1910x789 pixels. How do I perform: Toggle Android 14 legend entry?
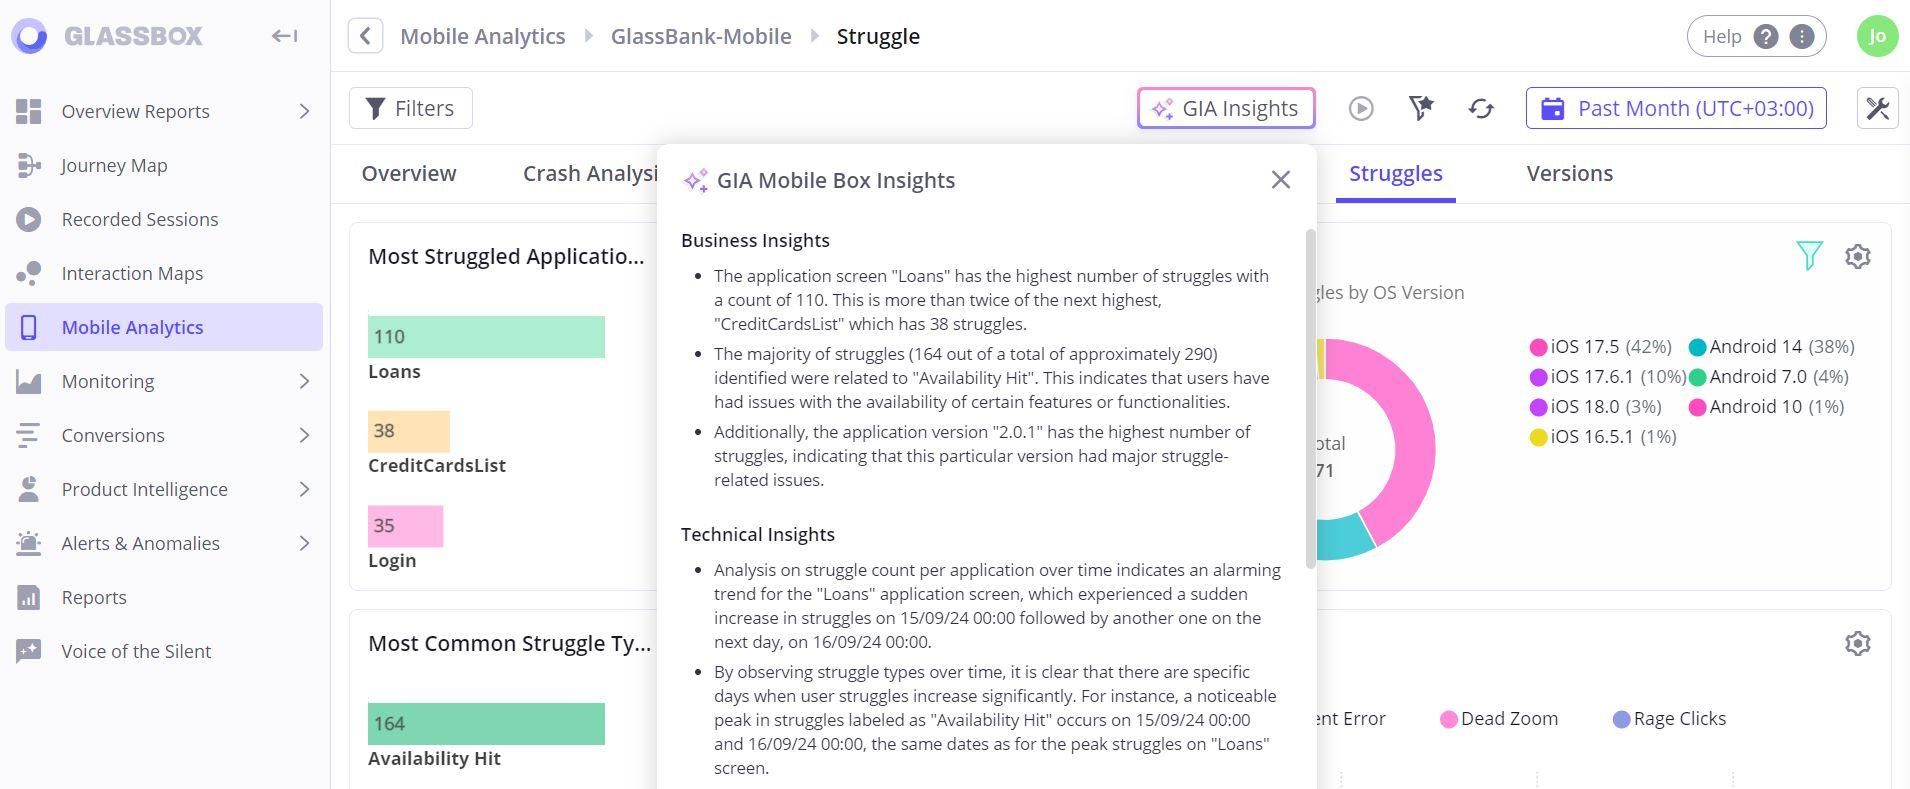point(1770,347)
